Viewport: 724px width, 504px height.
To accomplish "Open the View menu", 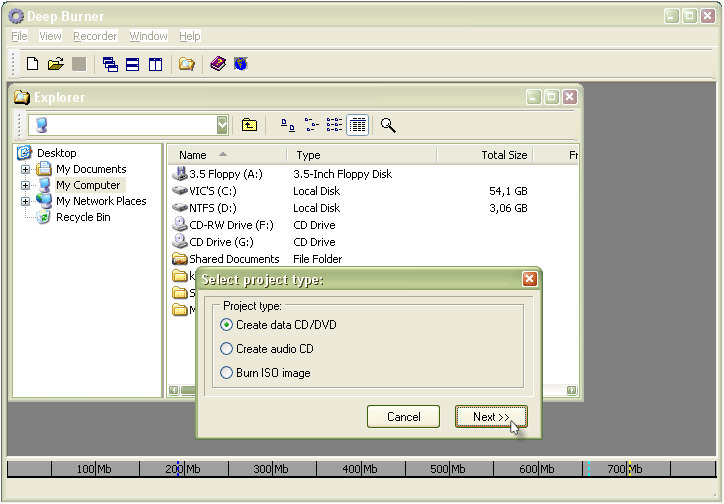I will pyautogui.click(x=50, y=36).
